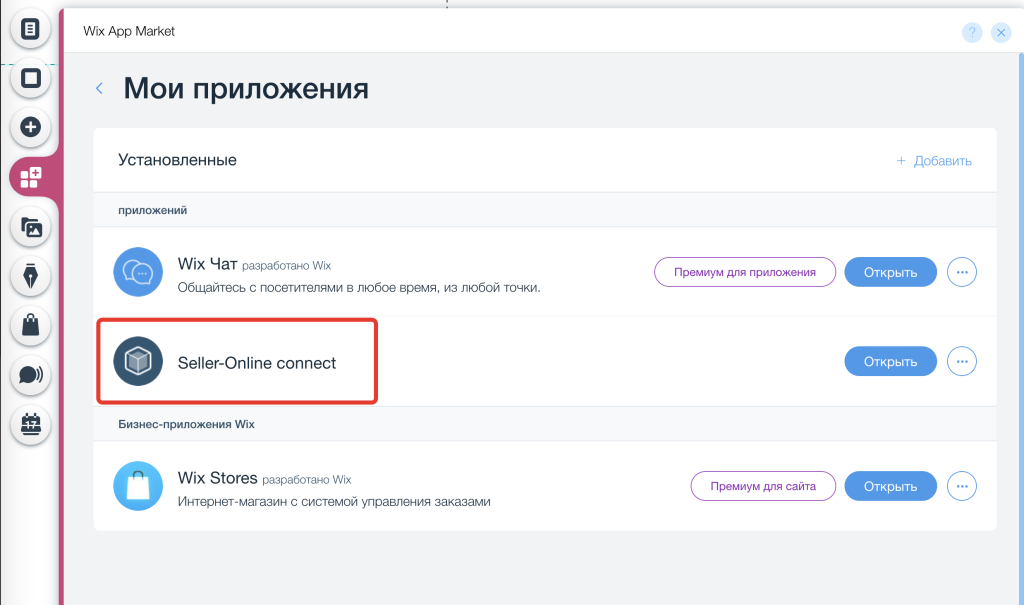Open the Chat speech bubble sidebar icon

tap(30, 375)
